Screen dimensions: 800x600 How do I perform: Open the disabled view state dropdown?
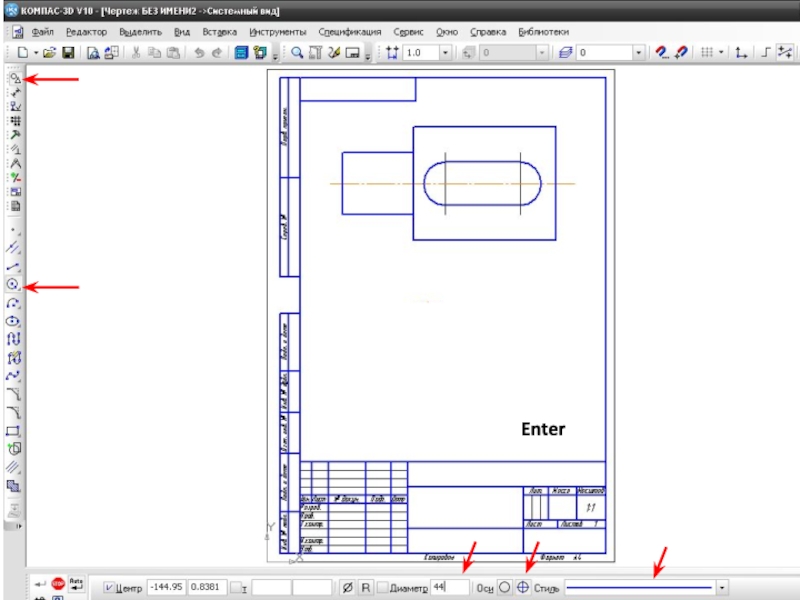point(542,53)
